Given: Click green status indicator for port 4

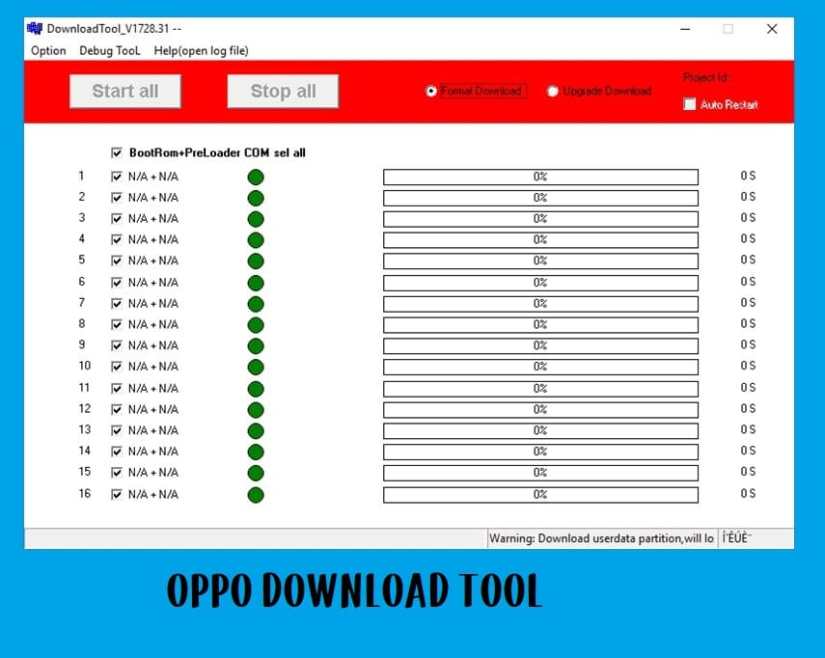Looking at the screenshot, I should pyautogui.click(x=256, y=240).
